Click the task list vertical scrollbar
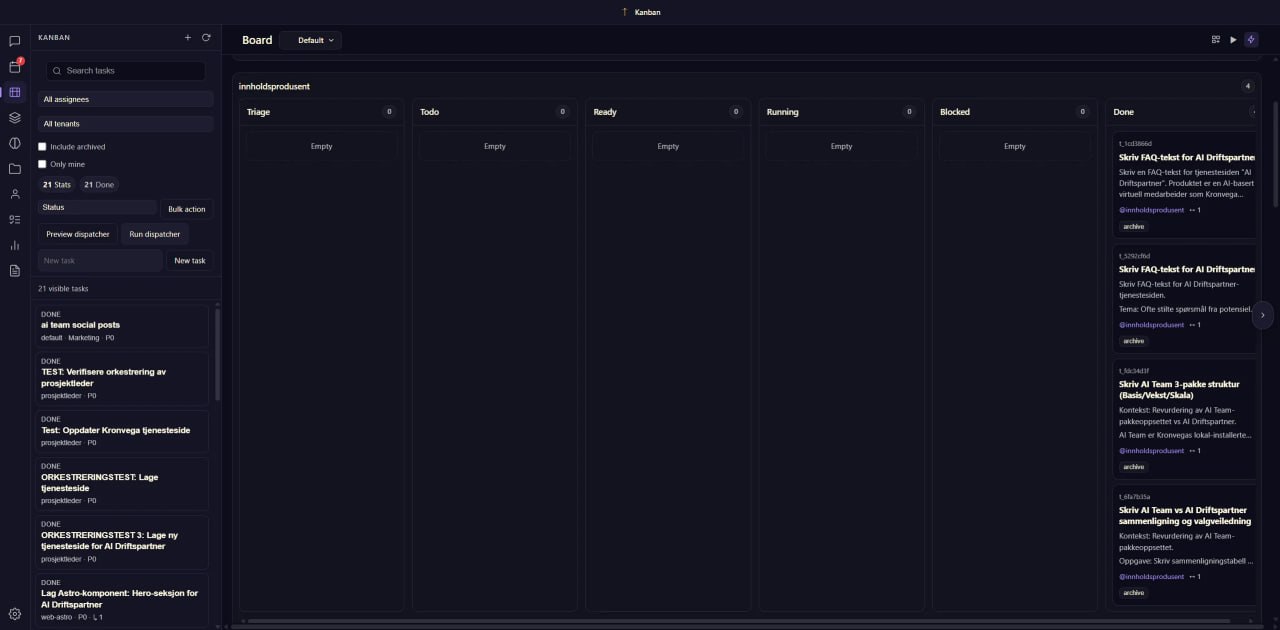1280x630 pixels. pyautogui.click(x=218, y=354)
